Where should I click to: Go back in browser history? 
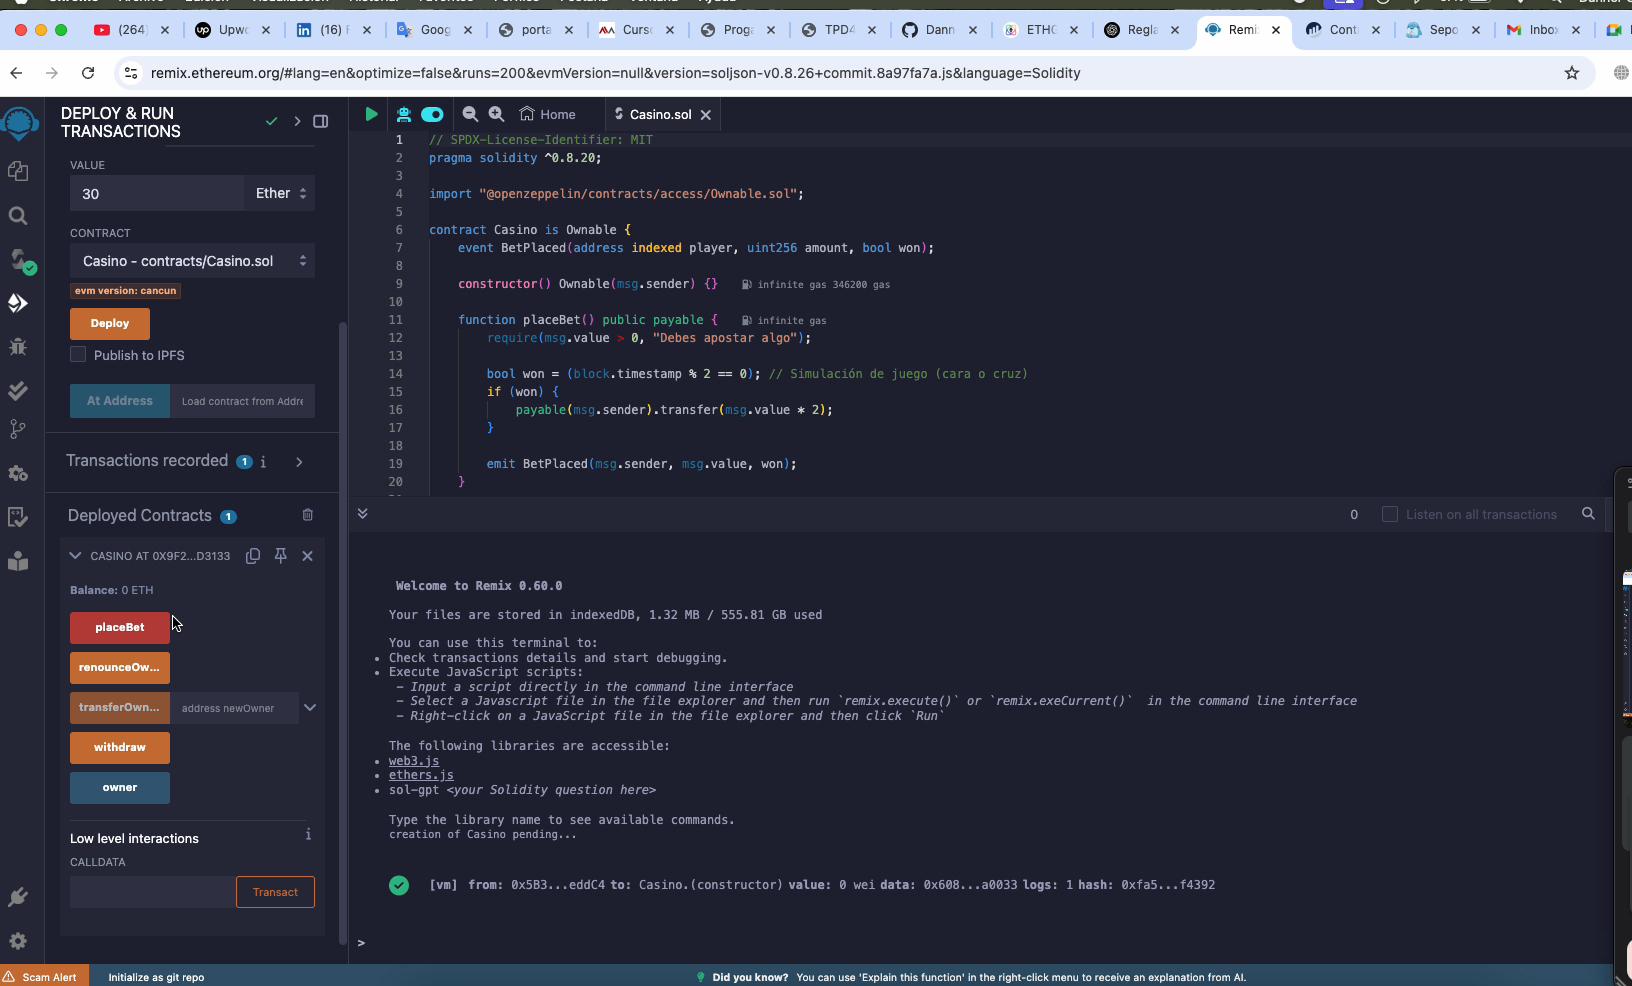pyautogui.click(x=16, y=73)
